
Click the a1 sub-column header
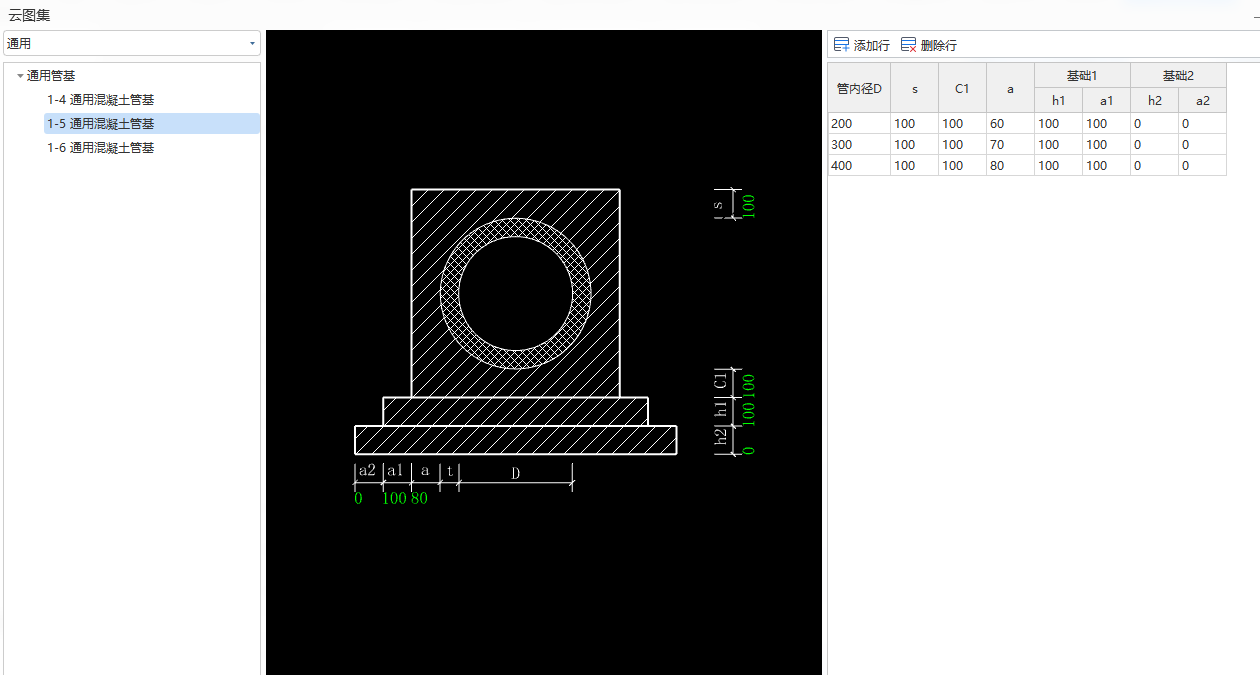tap(1106, 100)
